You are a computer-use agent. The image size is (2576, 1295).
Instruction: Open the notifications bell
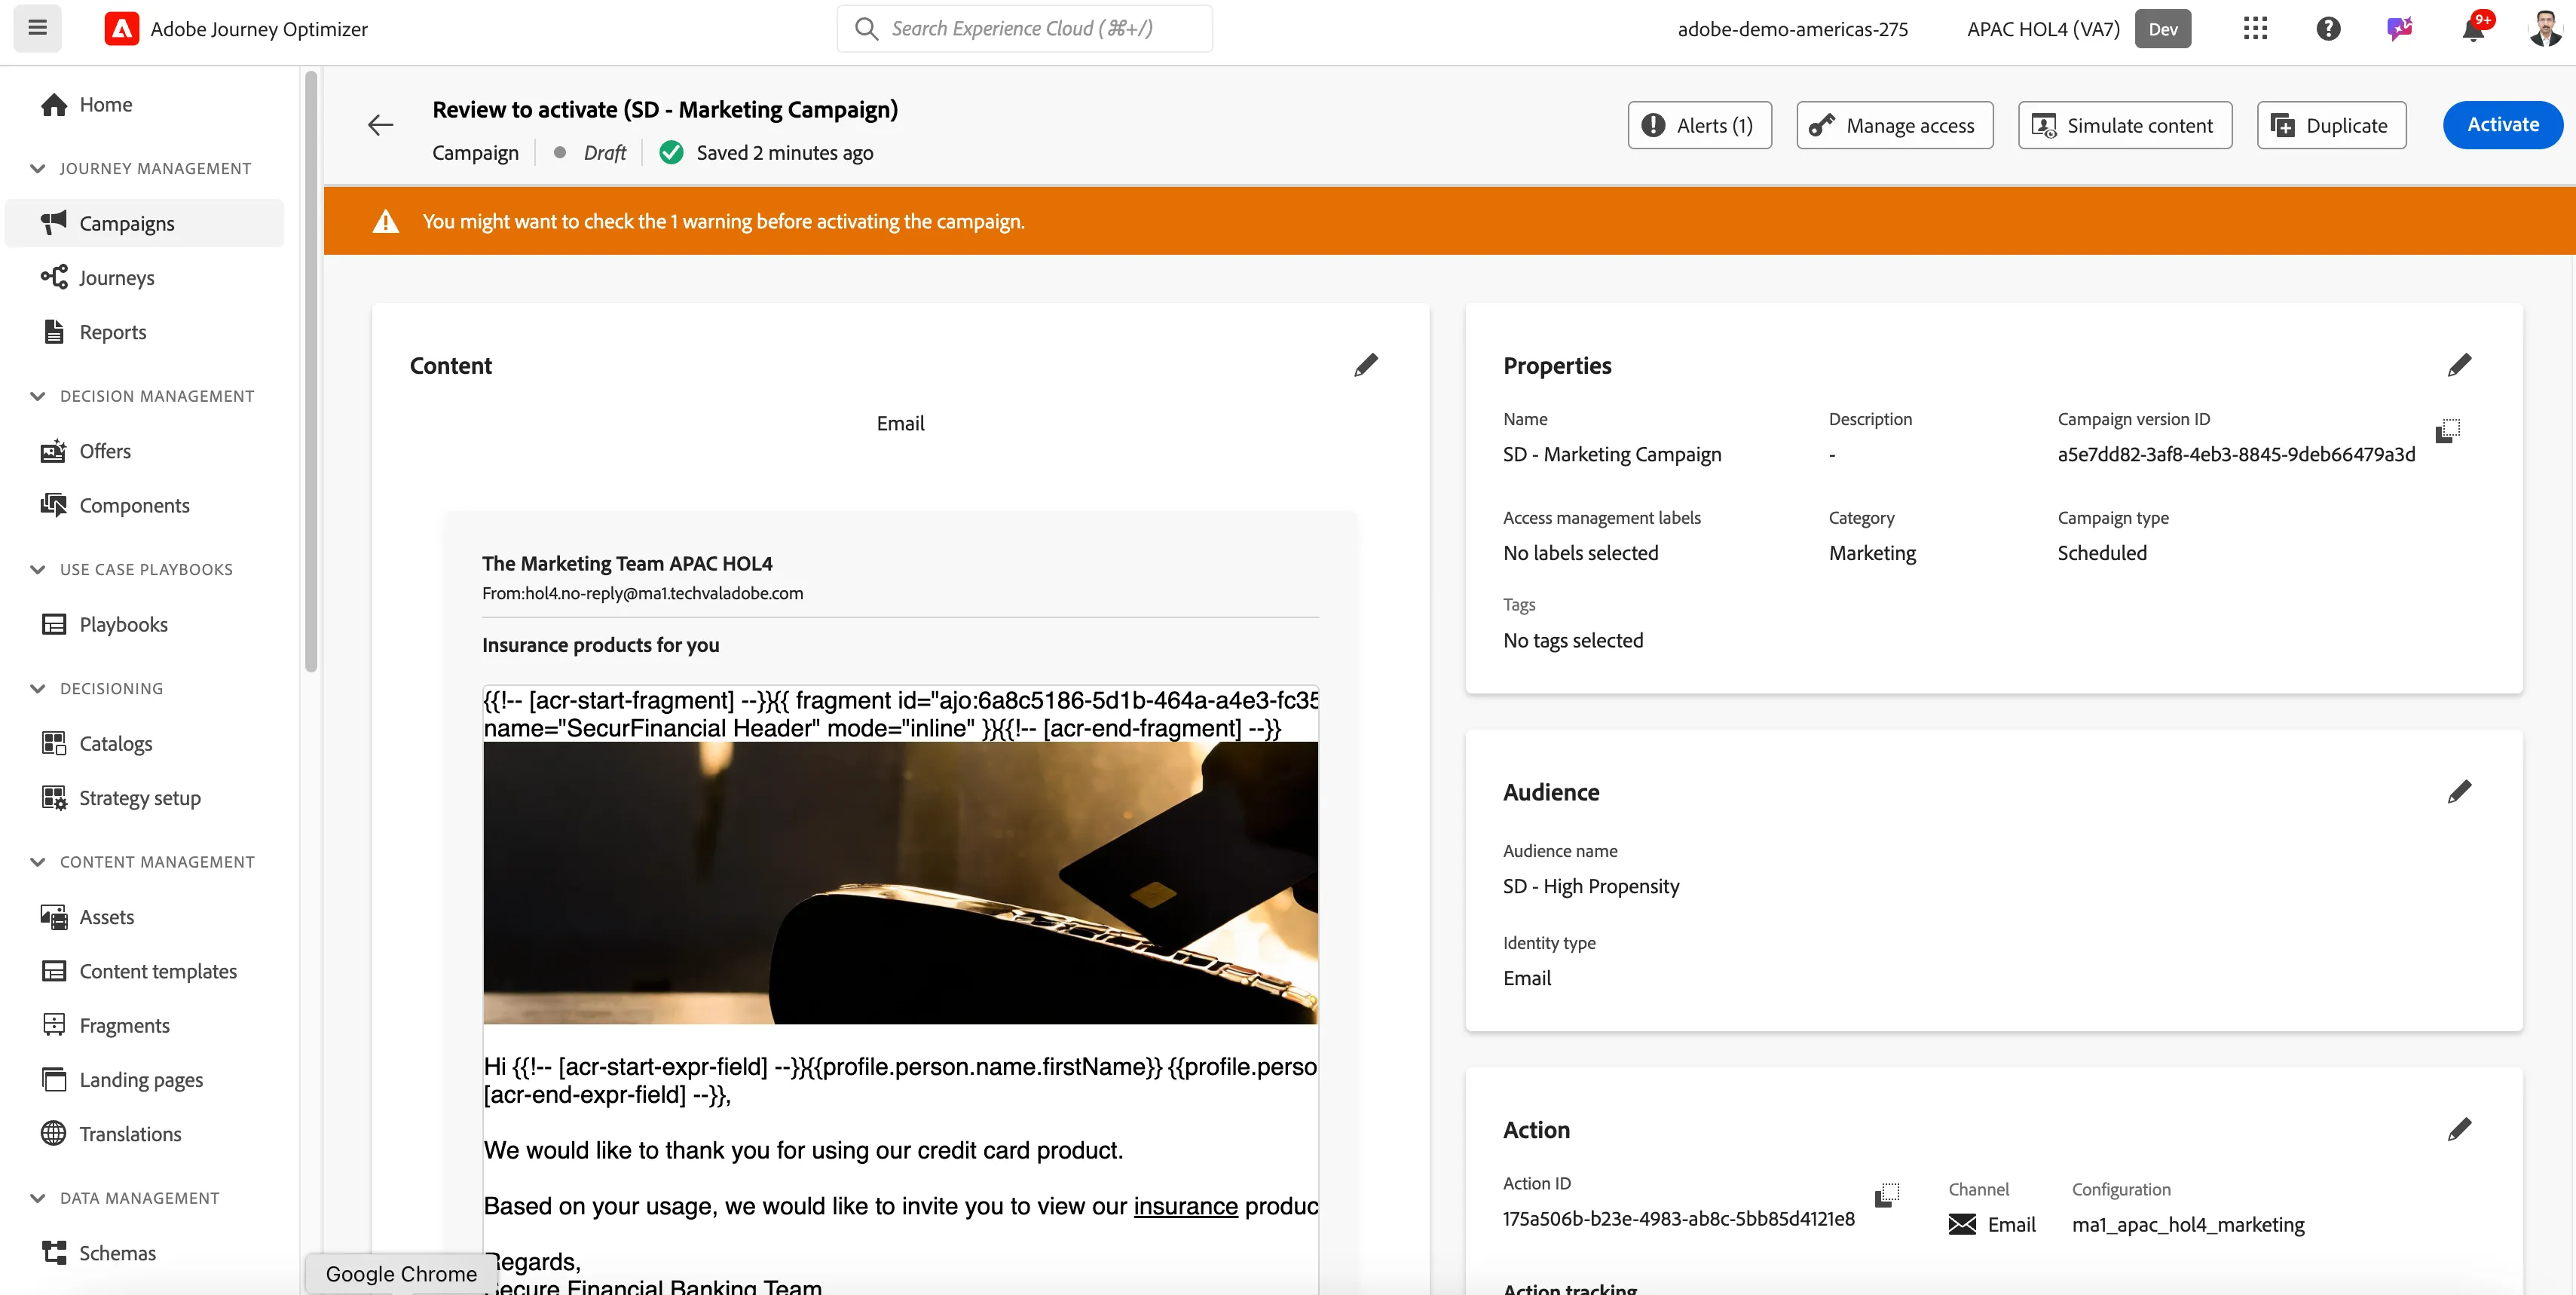click(2473, 29)
